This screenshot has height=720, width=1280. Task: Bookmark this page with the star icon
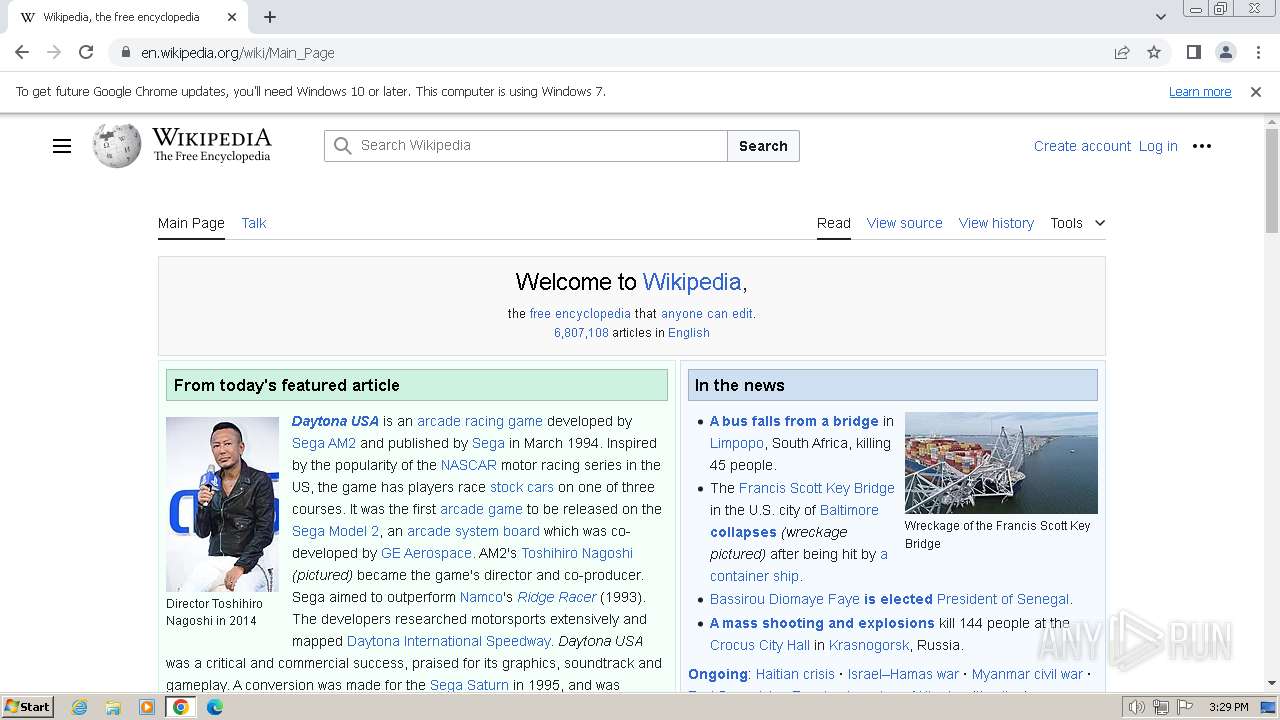click(x=1154, y=52)
